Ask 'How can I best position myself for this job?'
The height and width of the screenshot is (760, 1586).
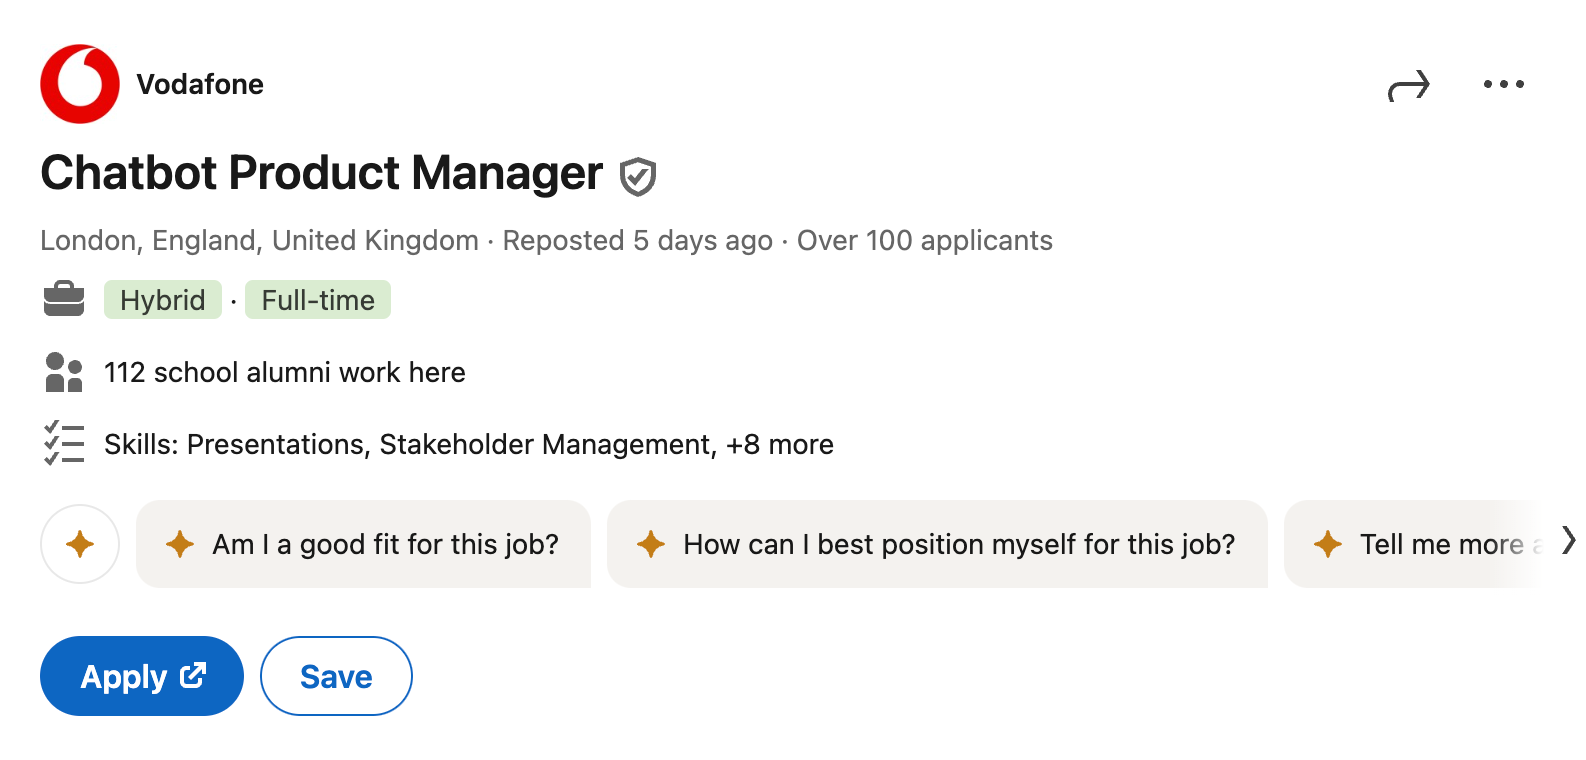point(936,544)
